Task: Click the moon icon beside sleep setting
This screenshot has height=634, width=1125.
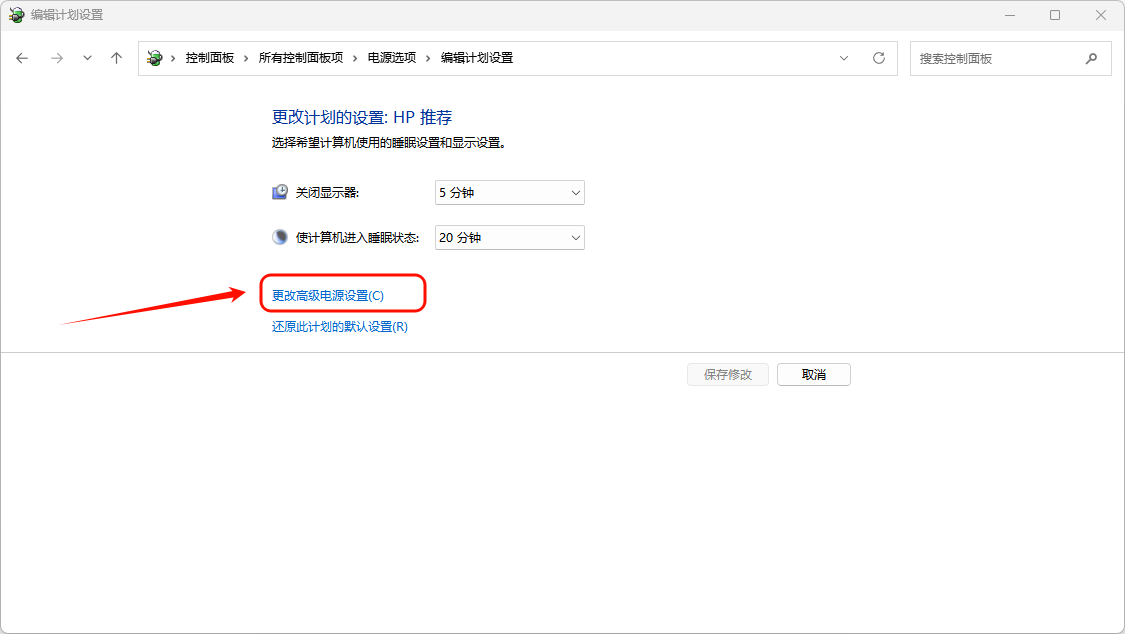Action: point(280,237)
